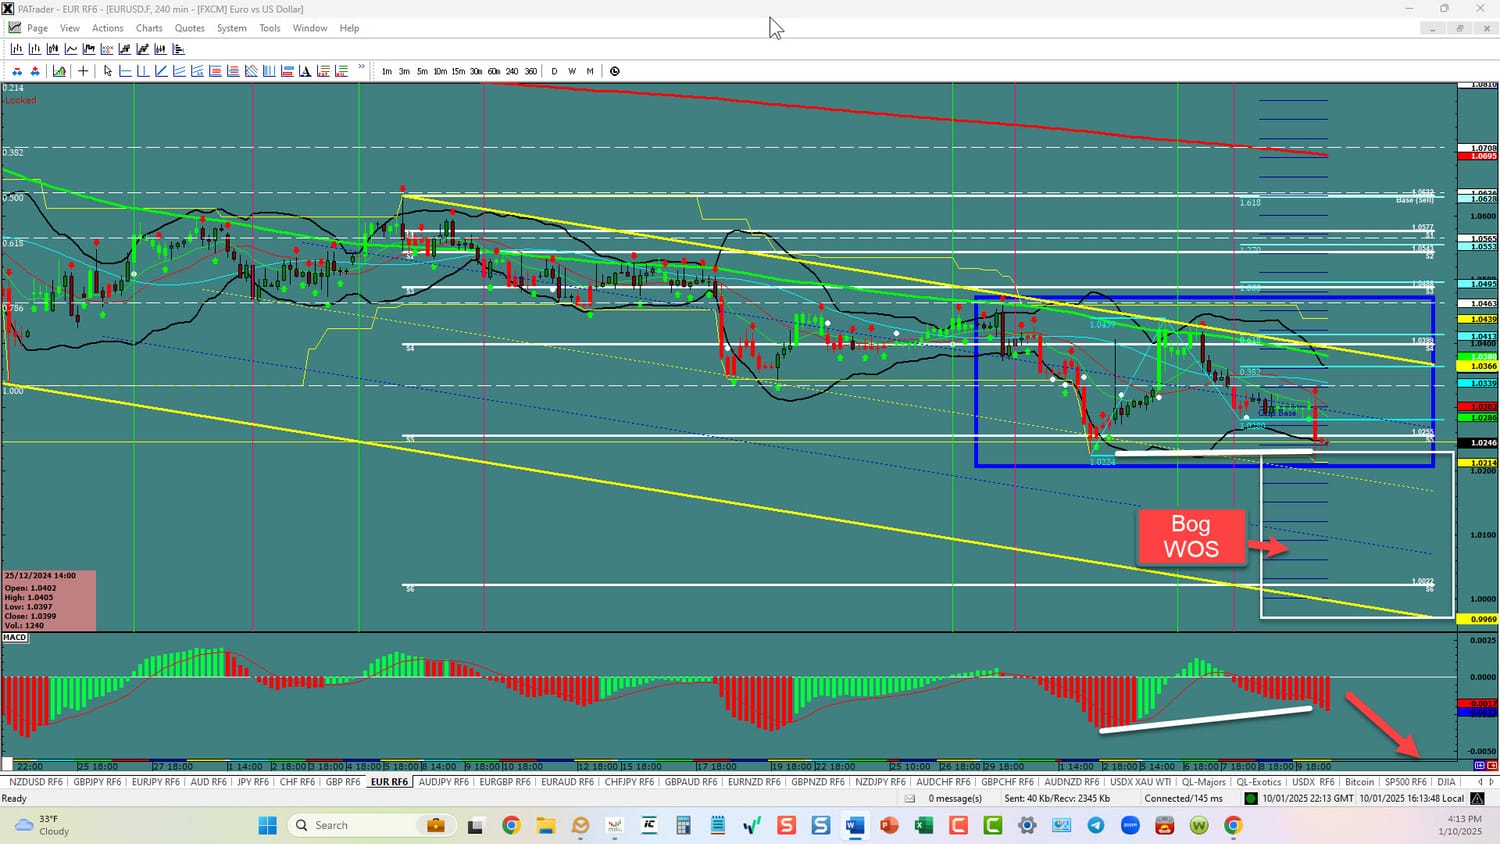Switch to the Daily (D) timeframe
1500x844 pixels.
point(554,71)
